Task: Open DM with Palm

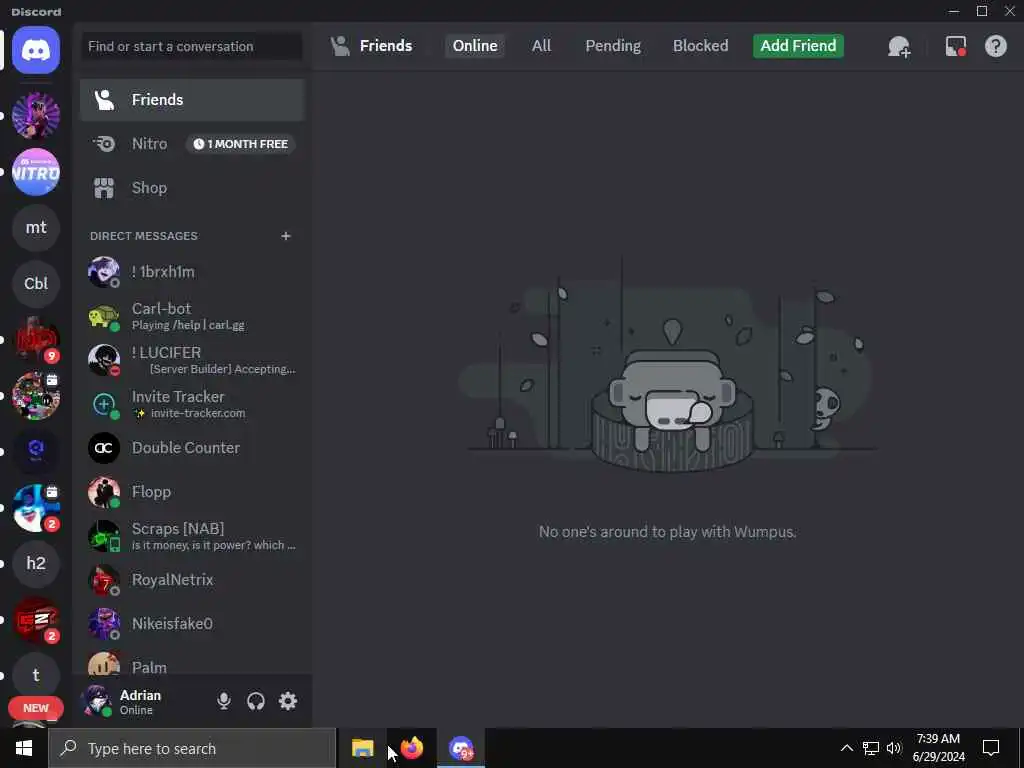Action: click(x=192, y=663)
